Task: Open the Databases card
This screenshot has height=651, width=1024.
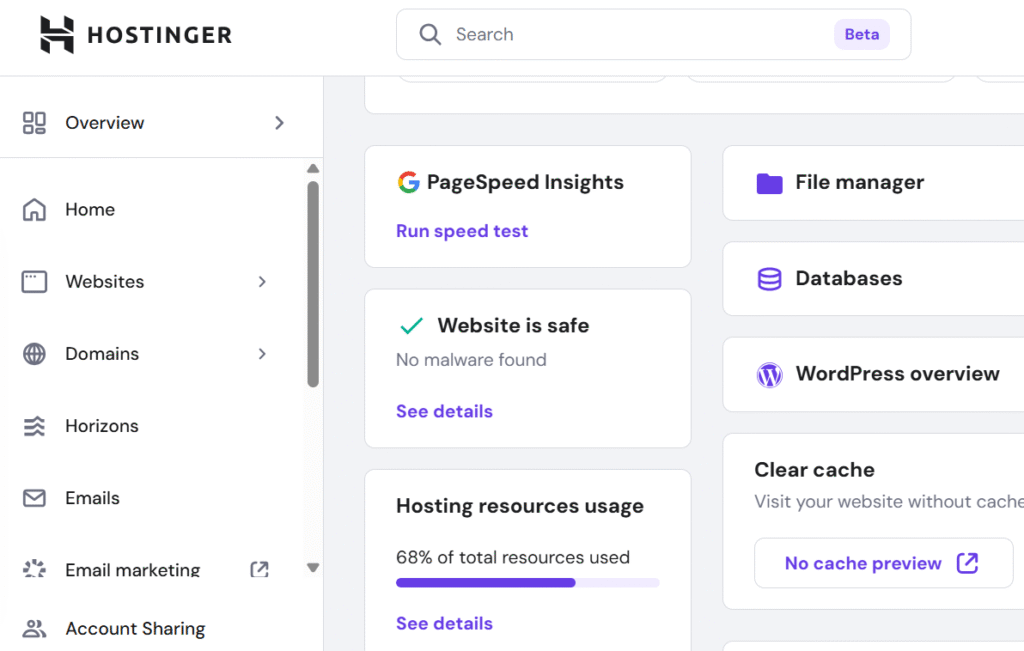Action: pyautogui.click(x=873, y=279)
